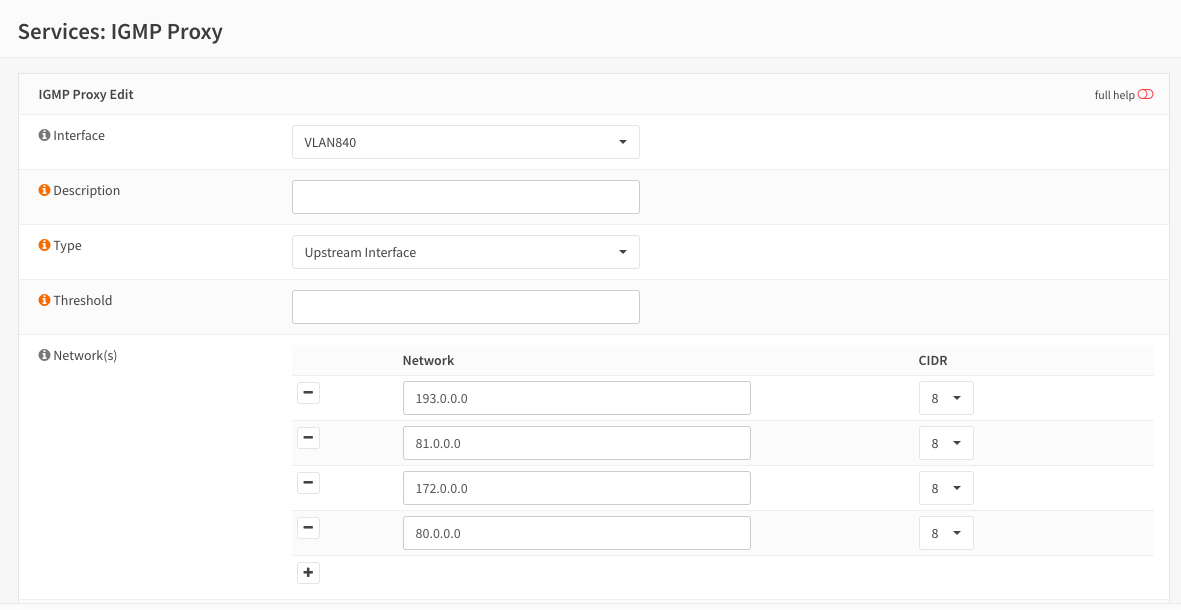Click the info icon next to Type
Screen dimensions: 1181x610
[x=44, y=245]
